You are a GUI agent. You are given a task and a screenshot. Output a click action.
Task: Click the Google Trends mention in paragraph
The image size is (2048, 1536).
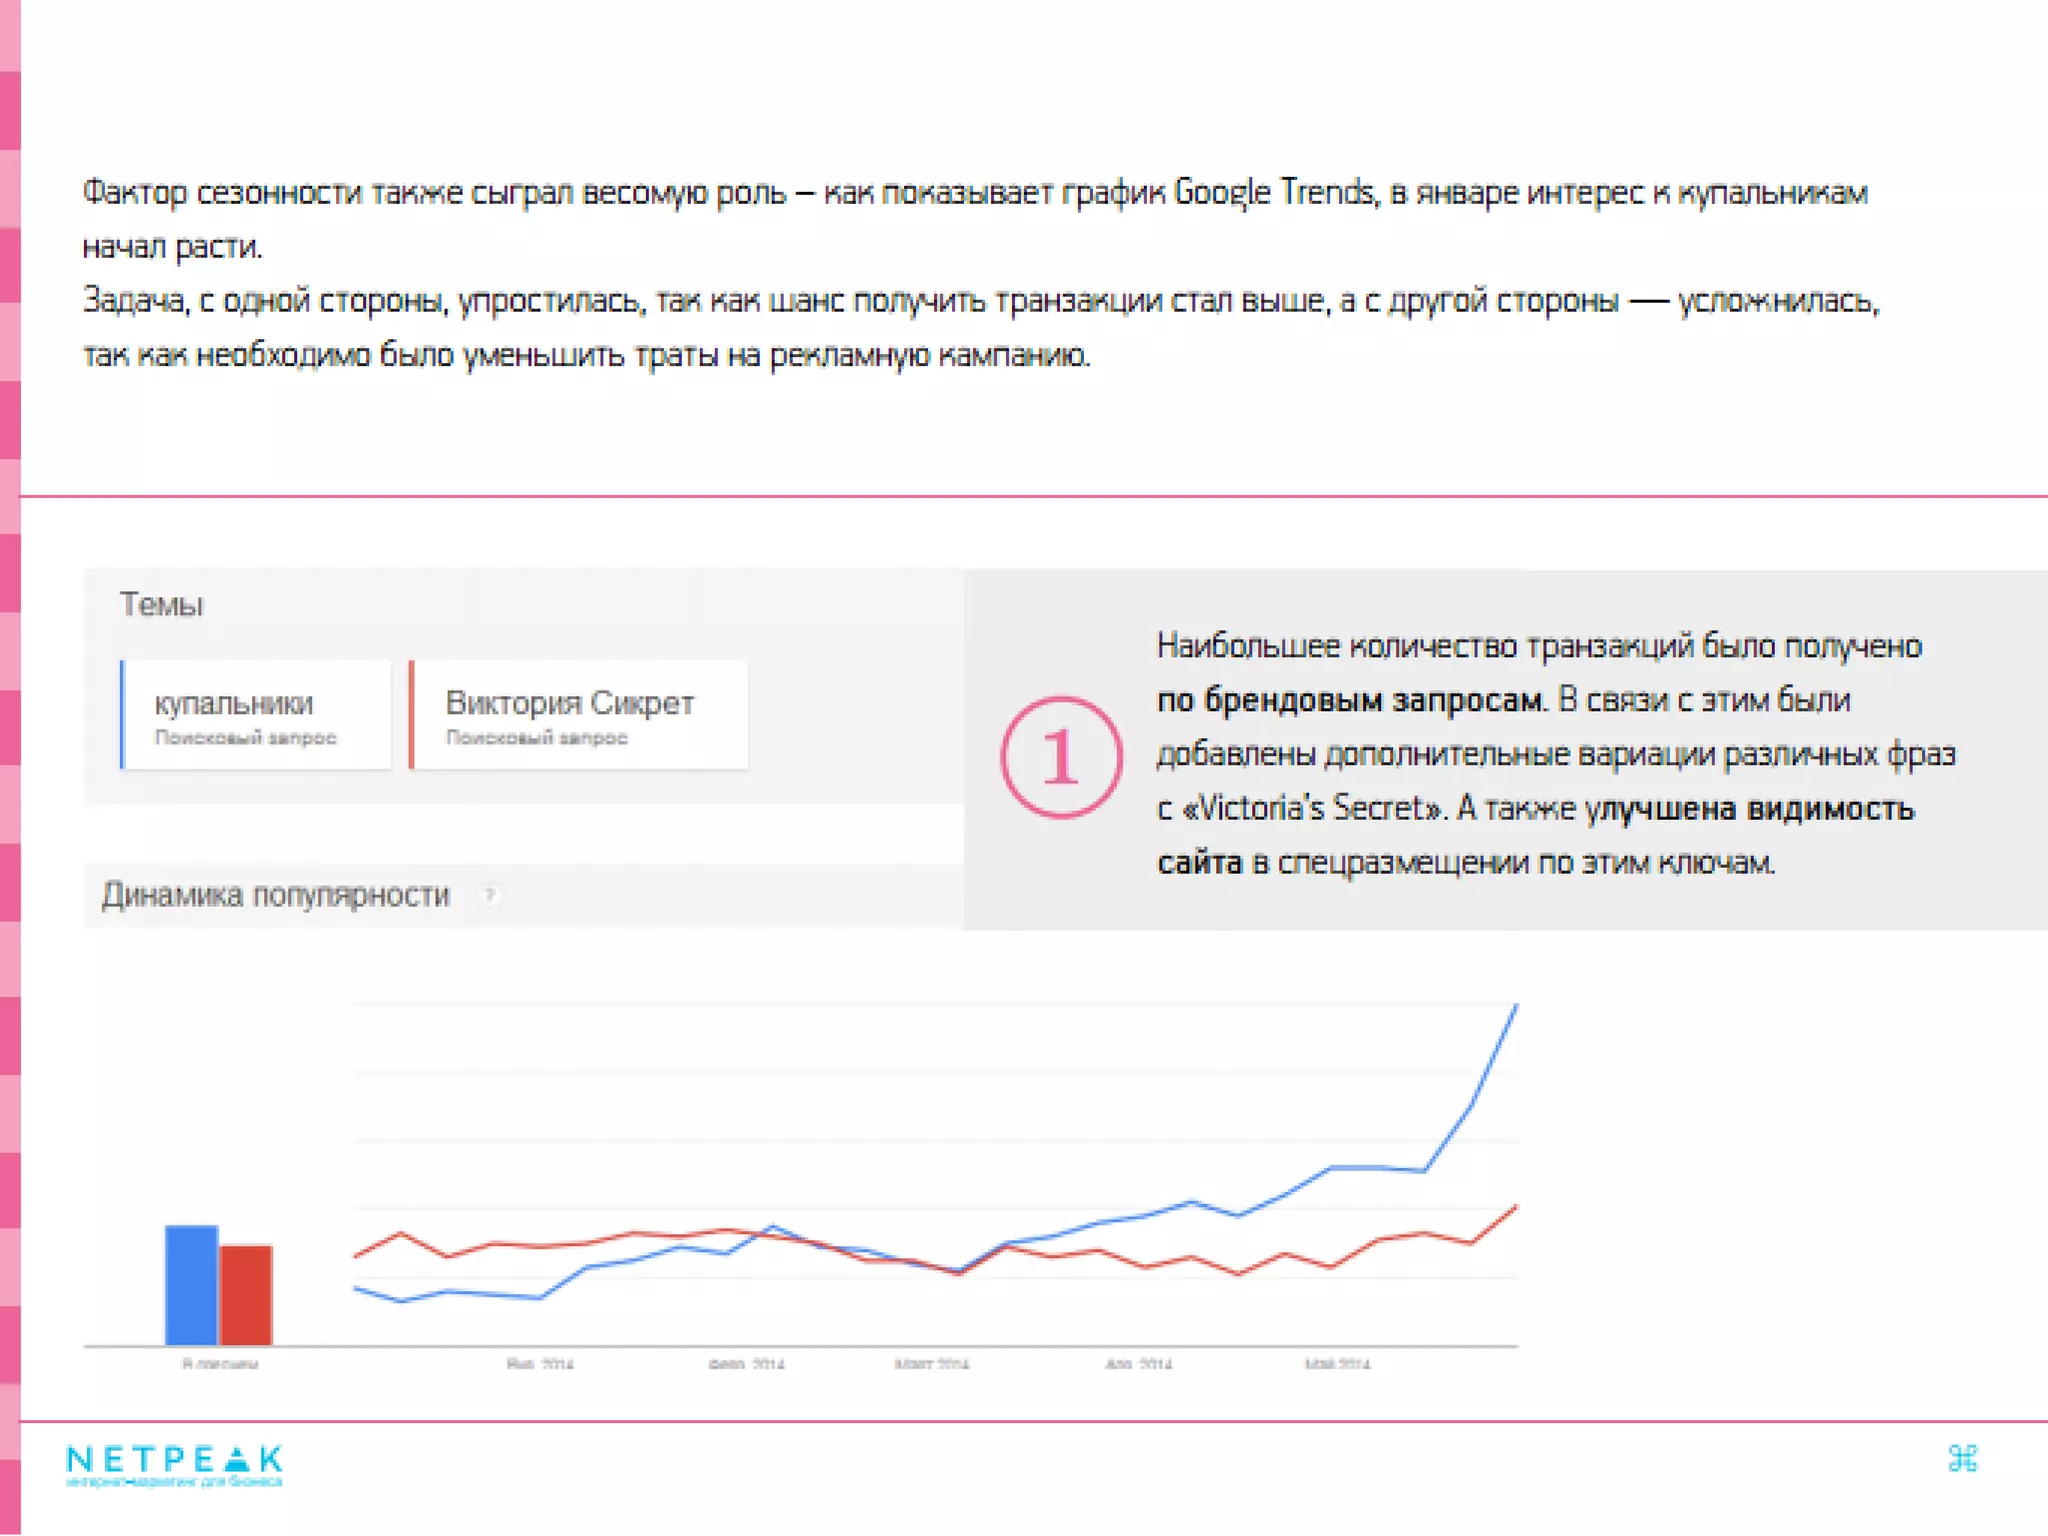(1274, 192)
